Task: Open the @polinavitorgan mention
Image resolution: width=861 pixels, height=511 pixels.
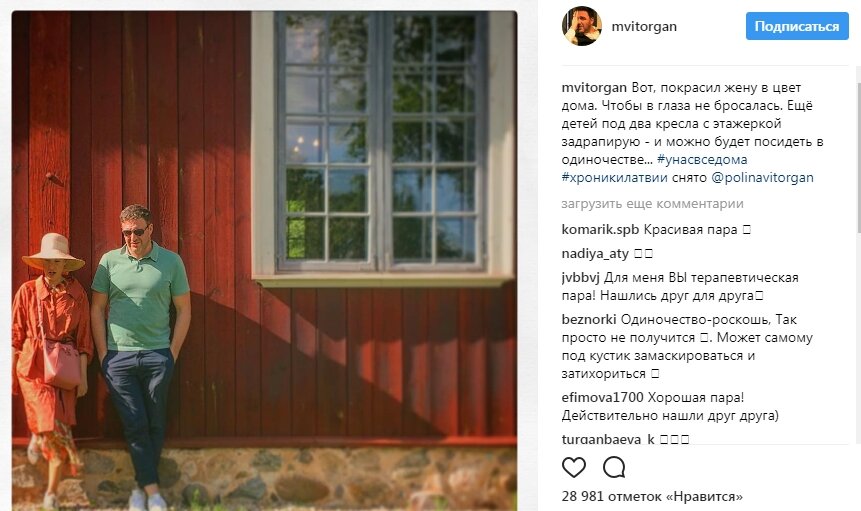Action: pyautogui.click(x=762, y=178)
